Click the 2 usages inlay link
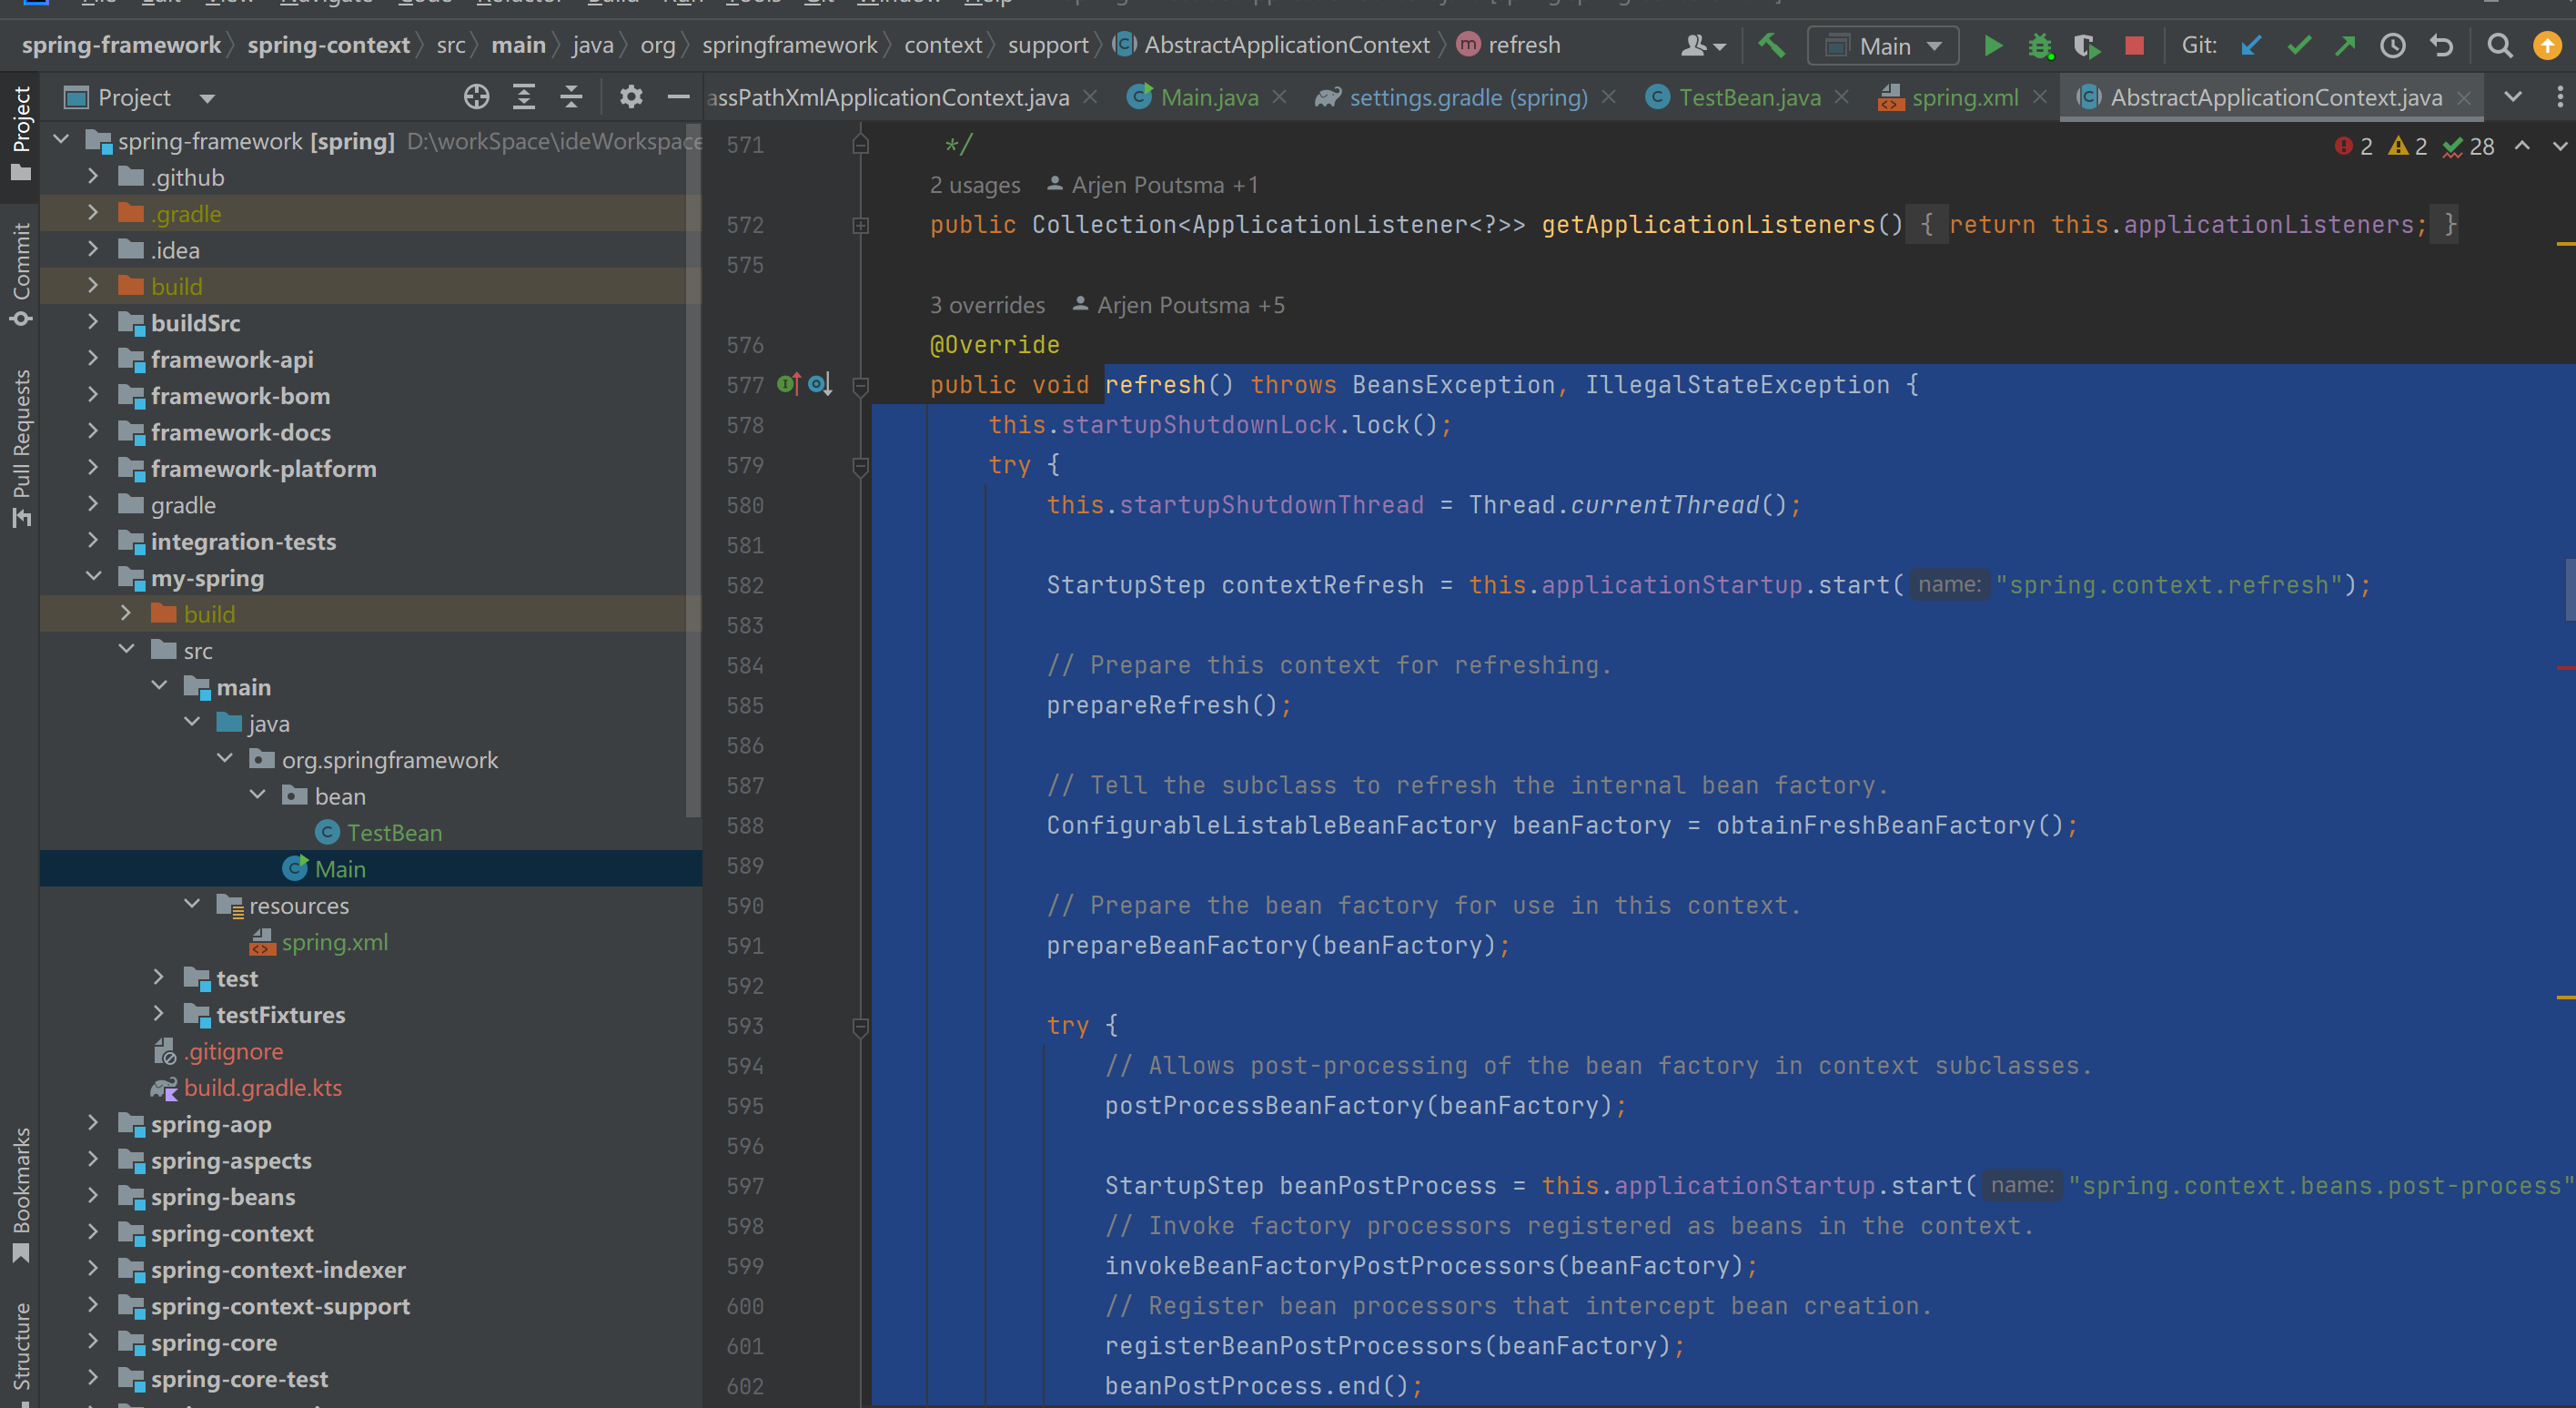Image resolution: width=2576 pixels, height=1408 pixels. pos(974,185)
